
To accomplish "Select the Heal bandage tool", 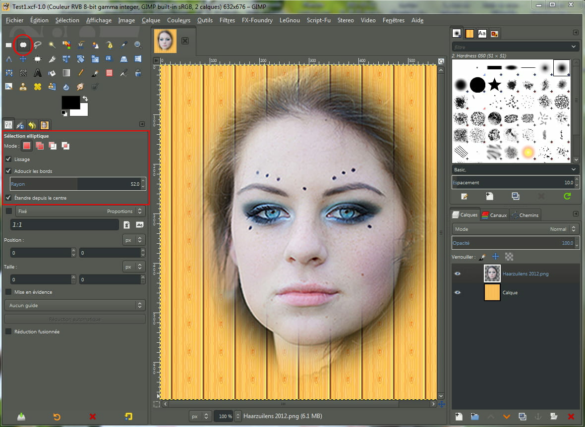I will coord(38,87).
